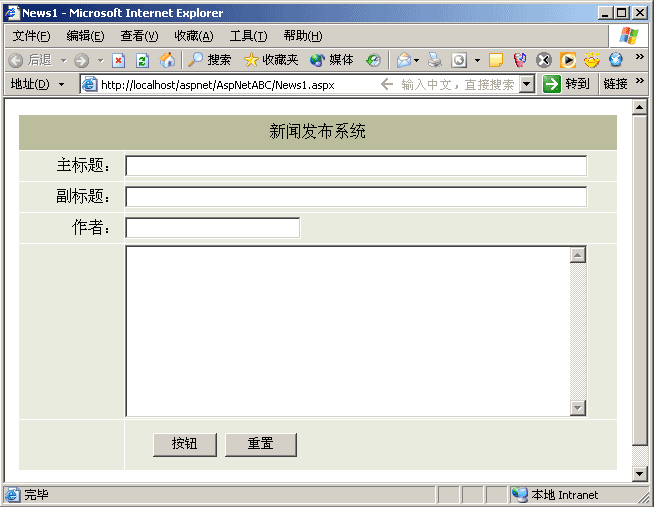
Task: Click the page scrollbar down arrow
Action: [x=639, y=473]
